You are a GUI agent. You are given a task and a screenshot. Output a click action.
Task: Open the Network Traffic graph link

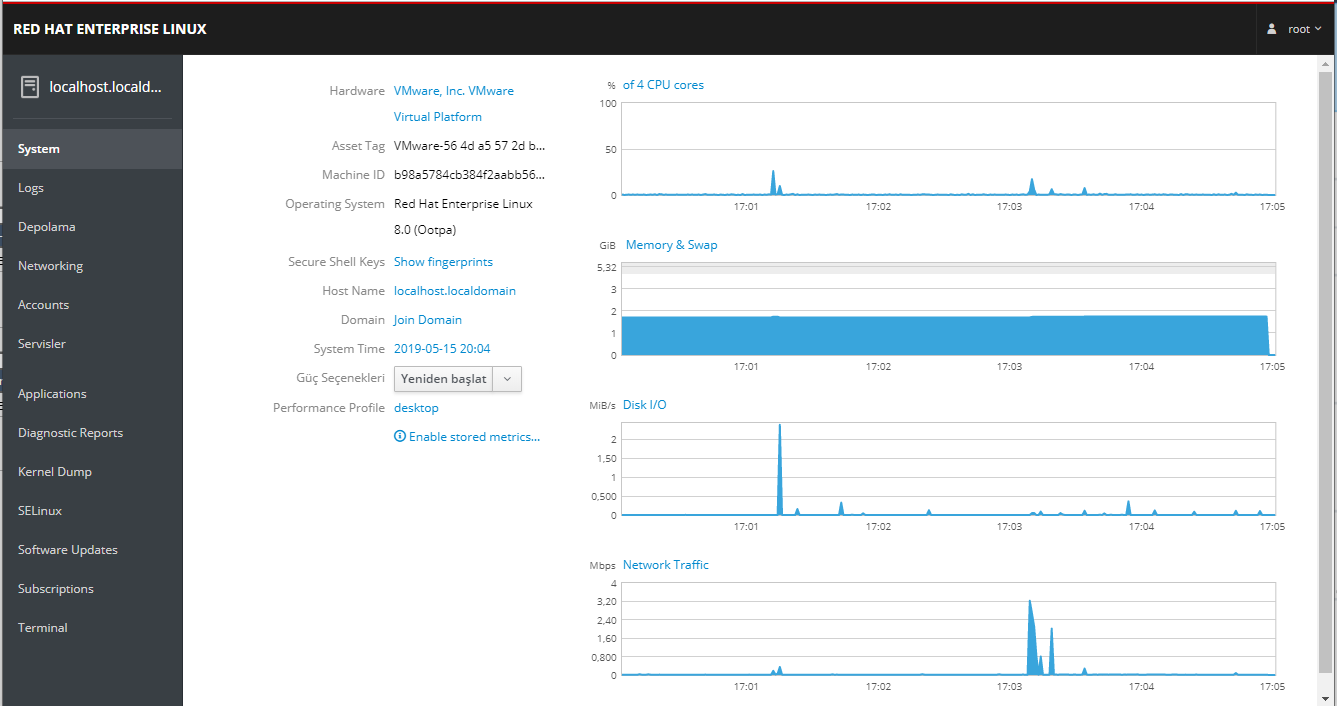665,565
